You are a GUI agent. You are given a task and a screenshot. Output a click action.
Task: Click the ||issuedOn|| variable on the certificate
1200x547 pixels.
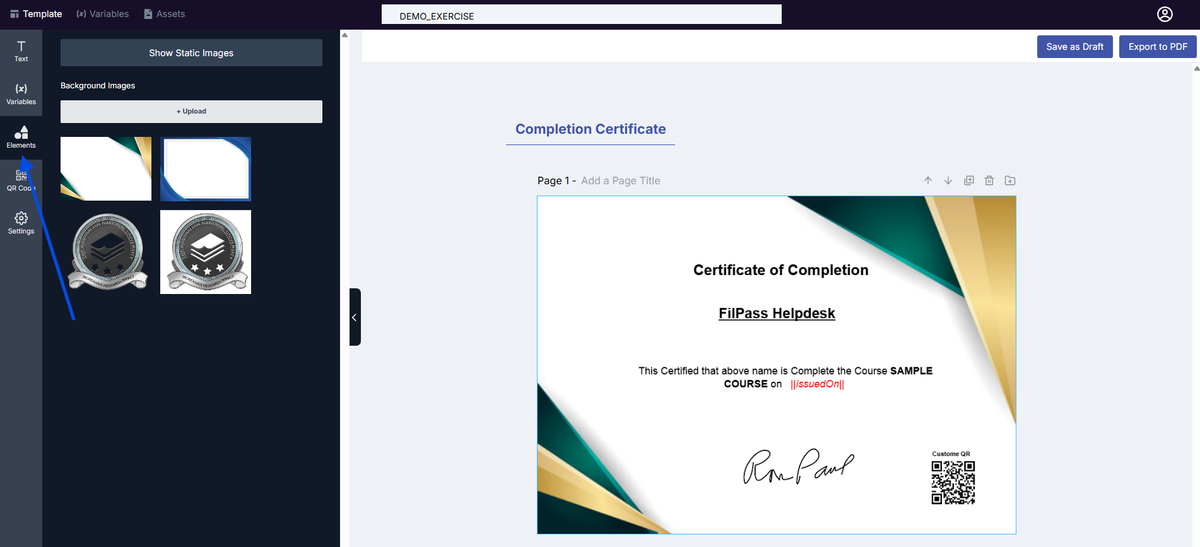pyautogui.click(x=817, y=384)
